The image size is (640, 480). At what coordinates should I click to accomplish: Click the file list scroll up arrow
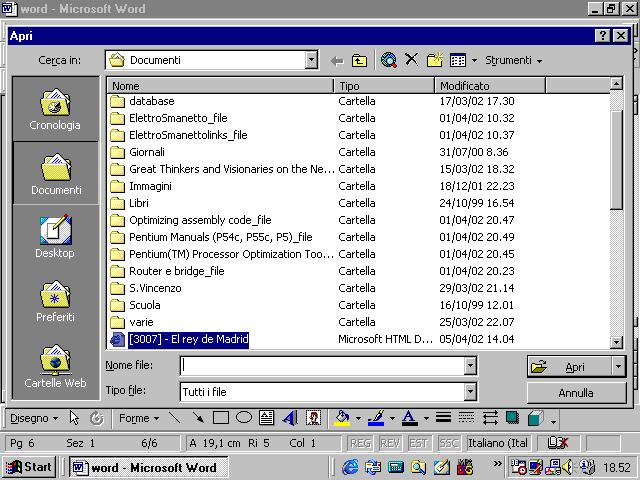[616, 84]
